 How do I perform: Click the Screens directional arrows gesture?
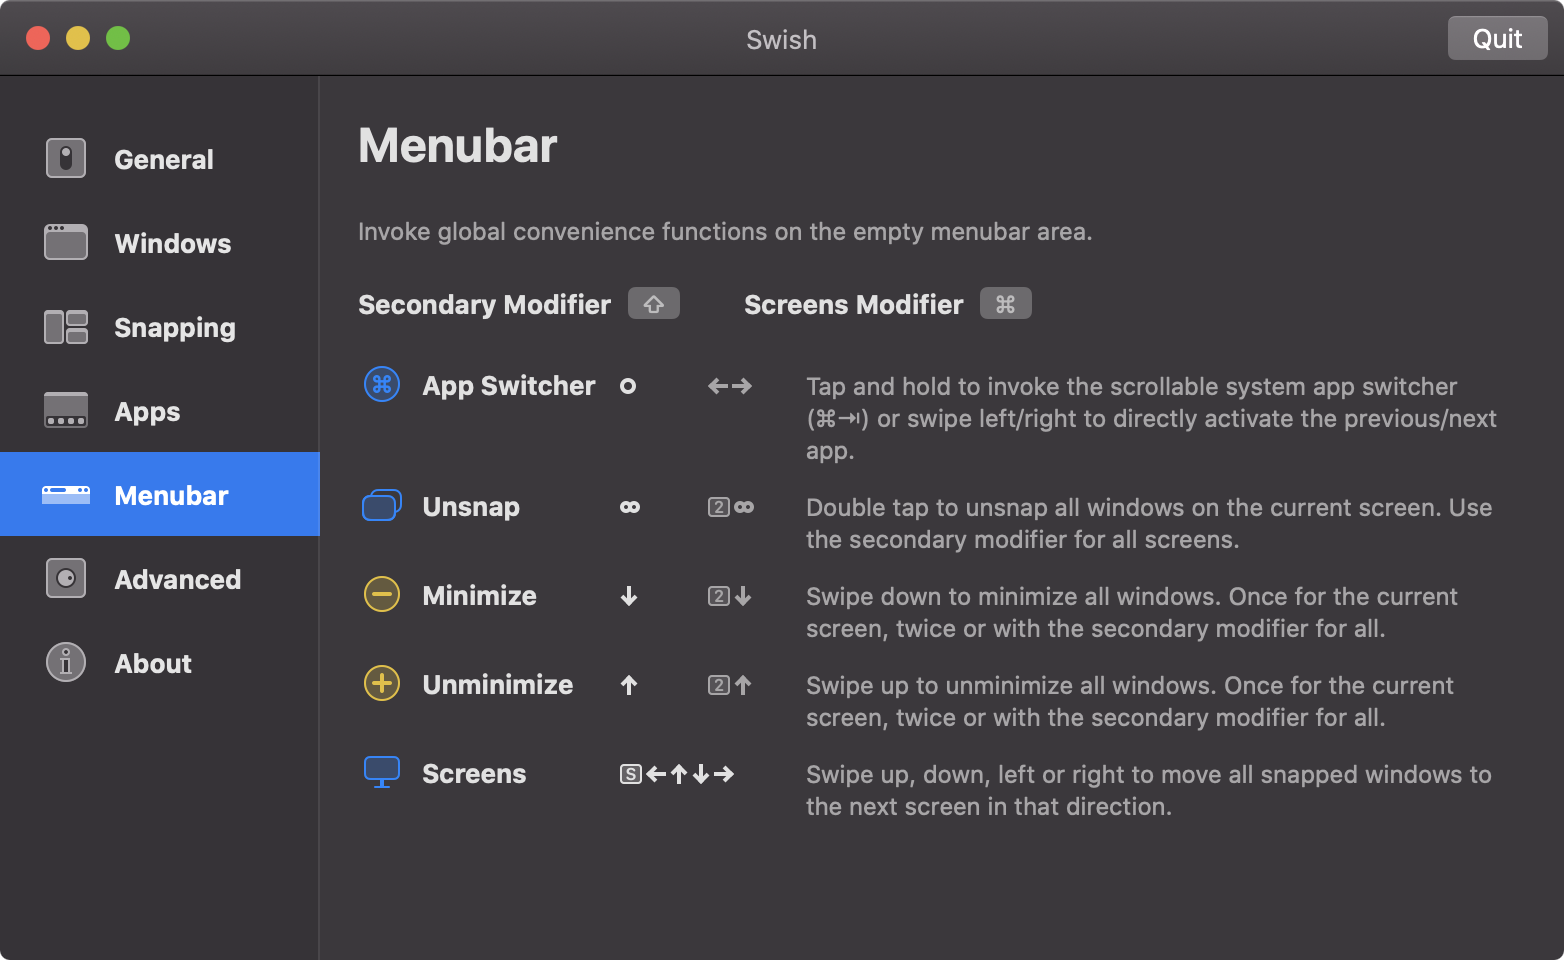677,774
